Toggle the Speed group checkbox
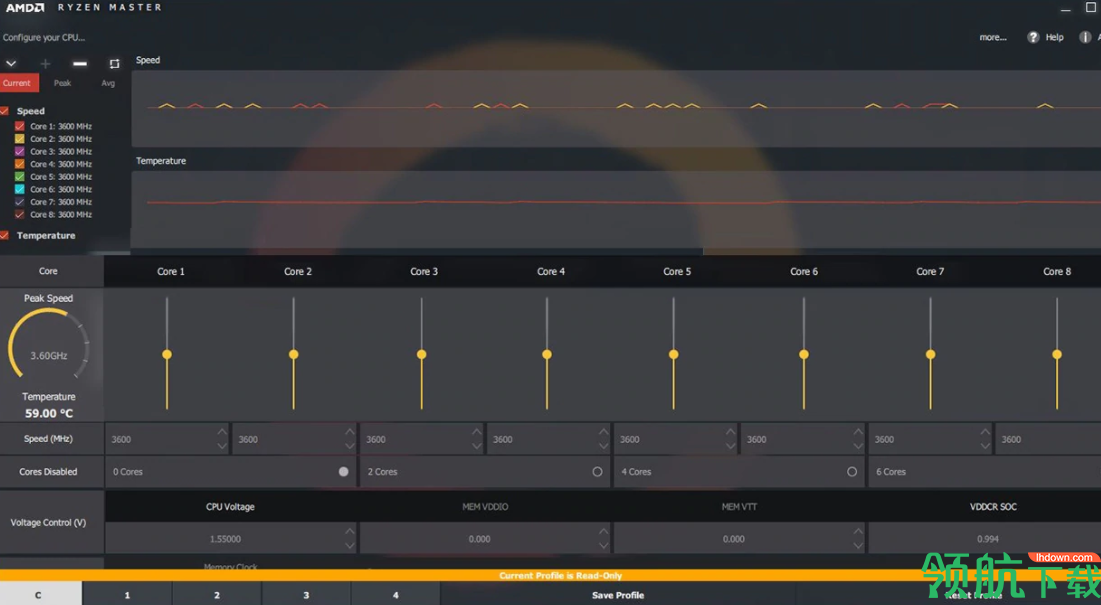 click(4, 111)
